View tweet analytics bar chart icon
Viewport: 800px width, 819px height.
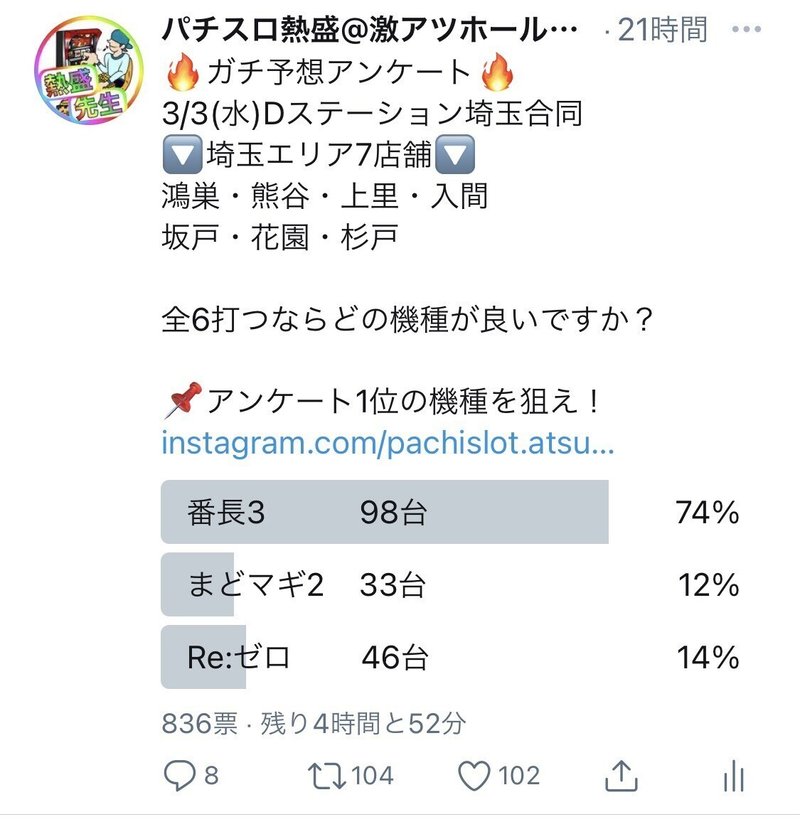tap(734, 775)
